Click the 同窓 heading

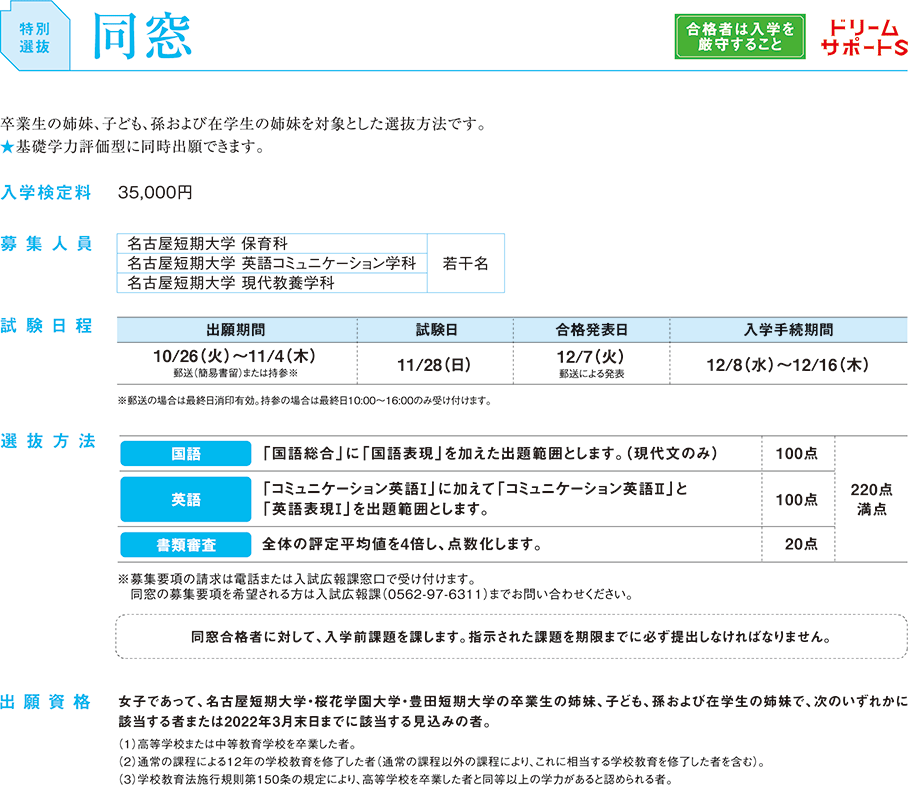coord(142,36)
